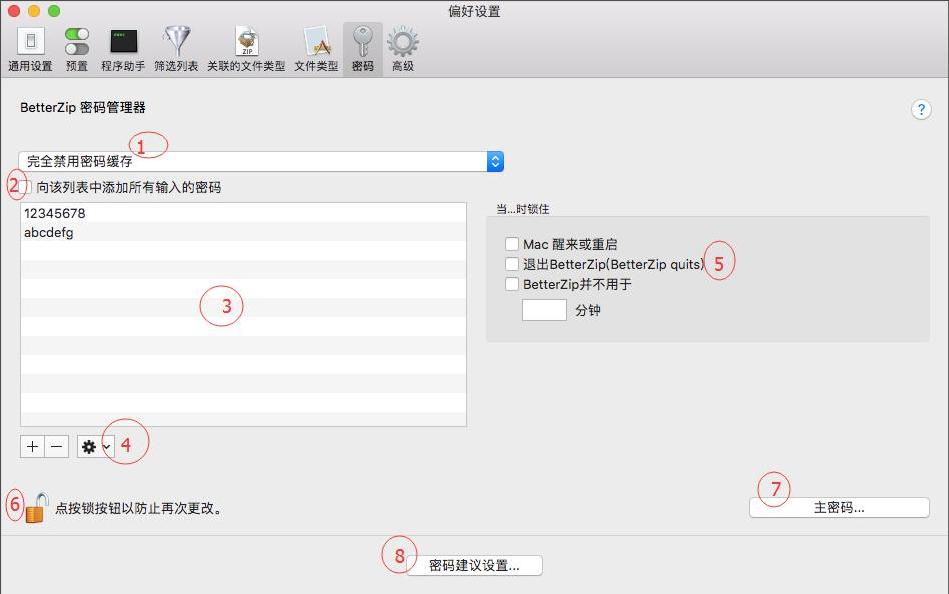Image resolution: width=949 pixels, height=594 pixels.
Task: Click the 主密码 button
Action: [x=838, y=508]
